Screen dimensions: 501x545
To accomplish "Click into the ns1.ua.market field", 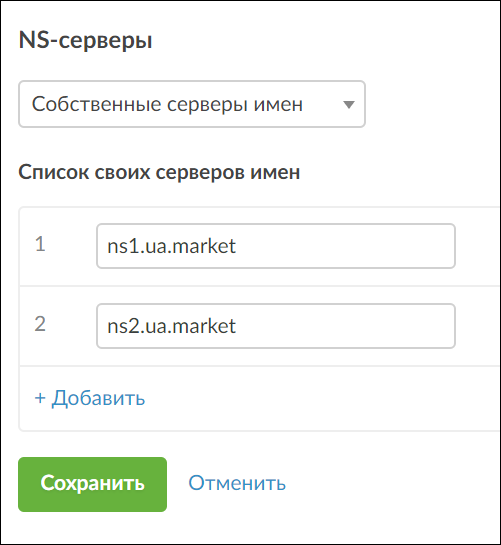I will point(276,246).
